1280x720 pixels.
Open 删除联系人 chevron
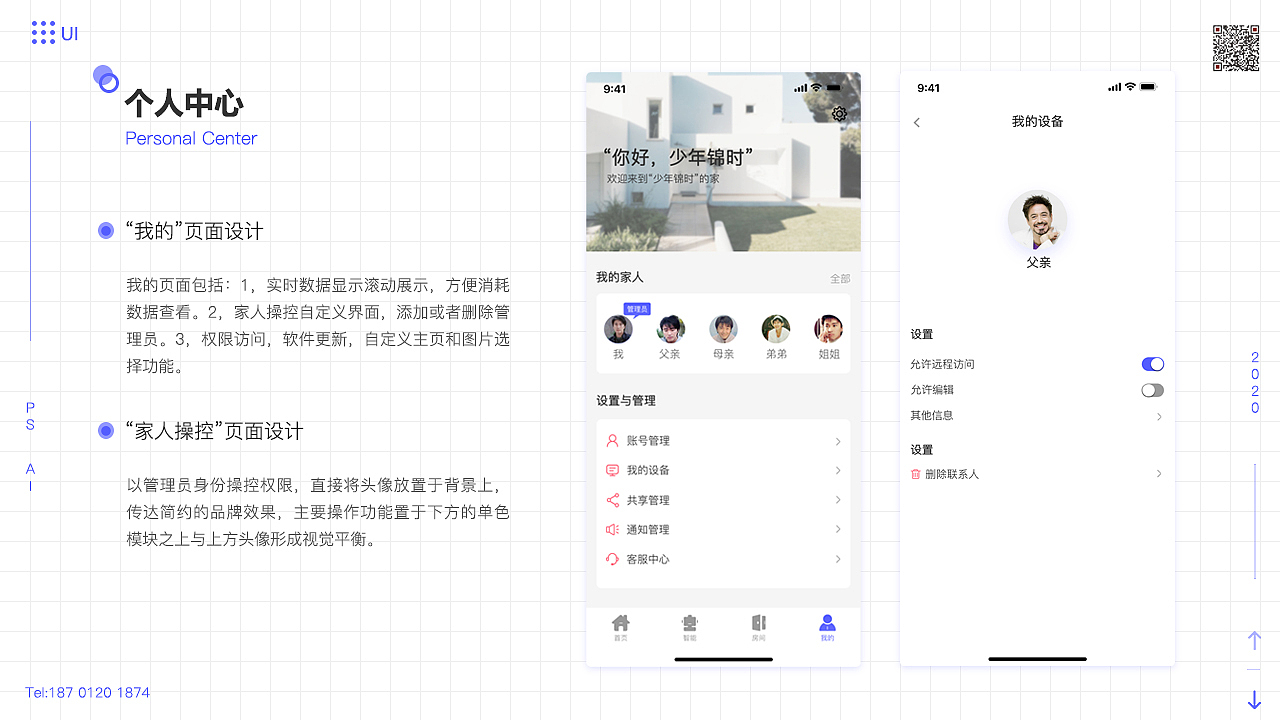pyautogui.click(x=1159, y=474)
